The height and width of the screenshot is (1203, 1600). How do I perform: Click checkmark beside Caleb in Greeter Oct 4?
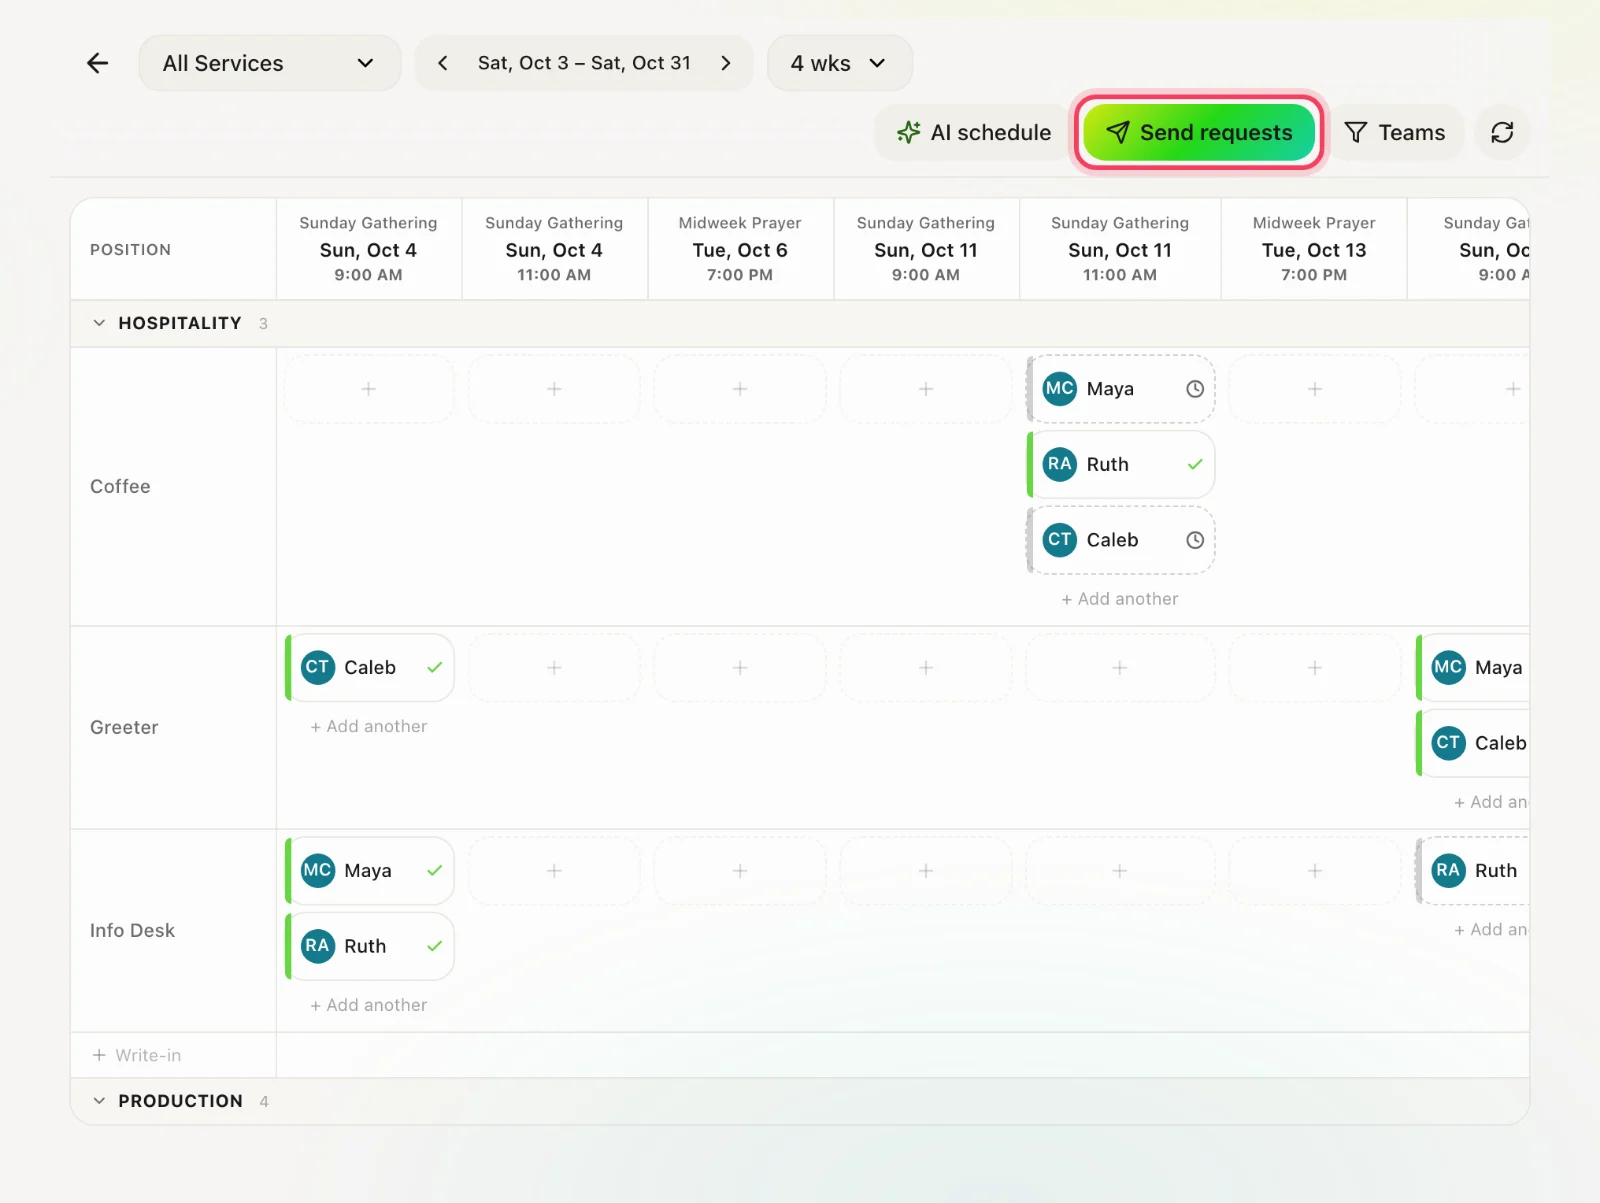[435, 667]
